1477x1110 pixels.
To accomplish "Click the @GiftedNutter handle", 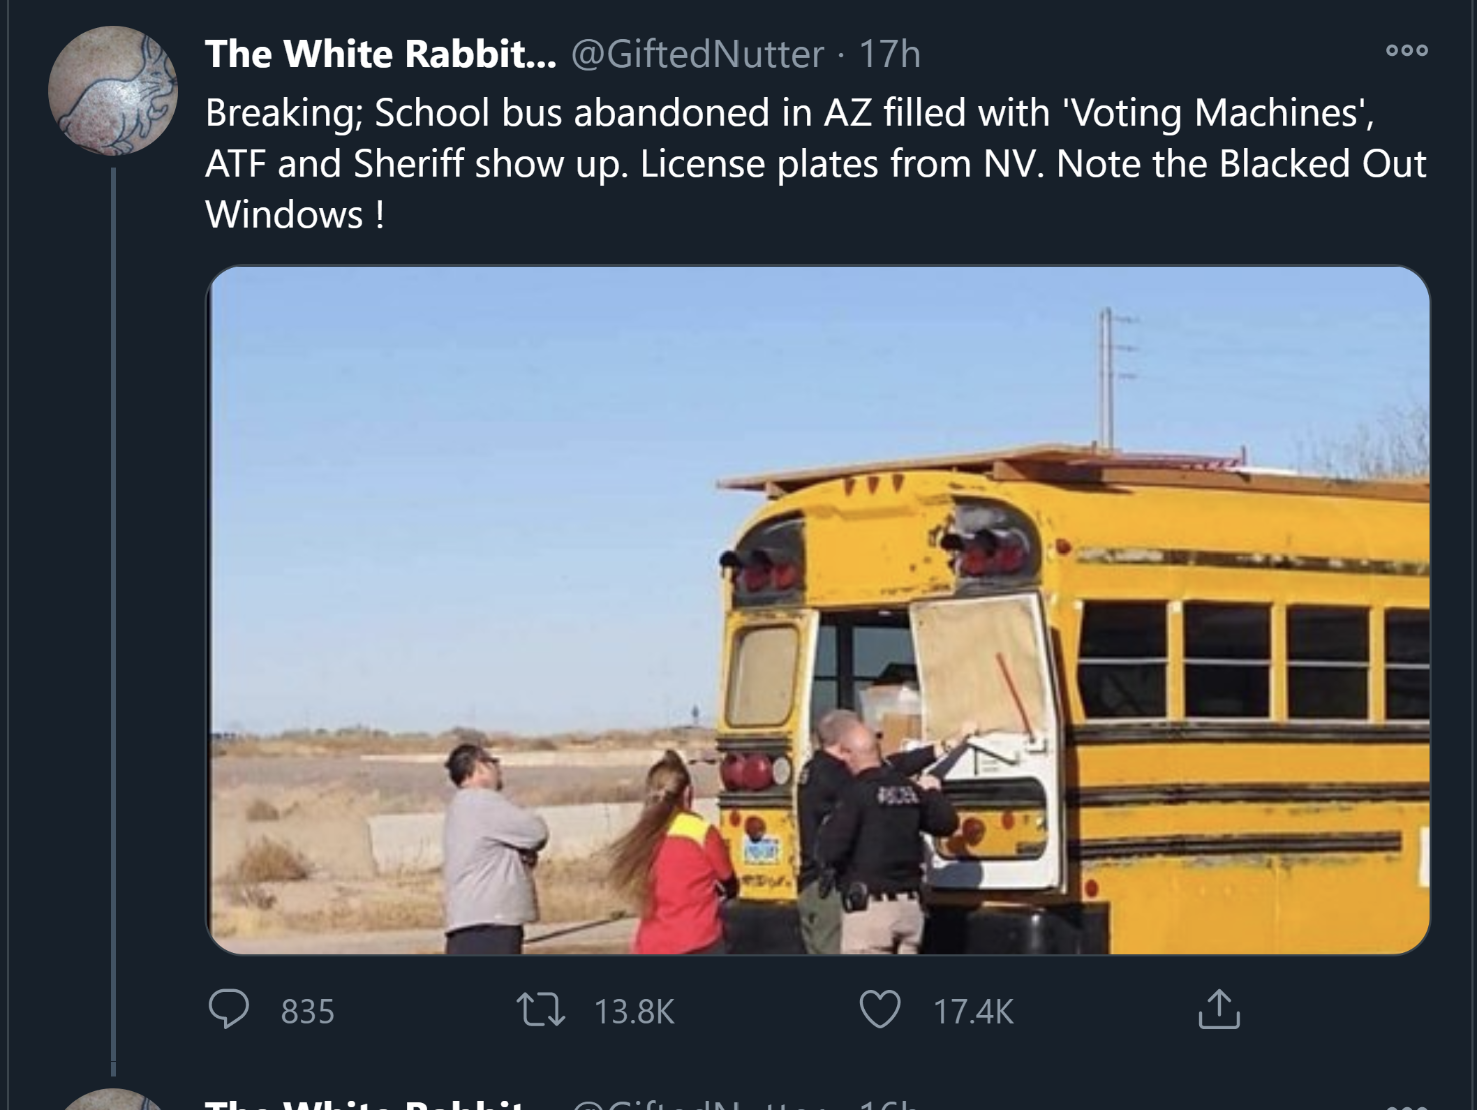I will tap(697, 54).
